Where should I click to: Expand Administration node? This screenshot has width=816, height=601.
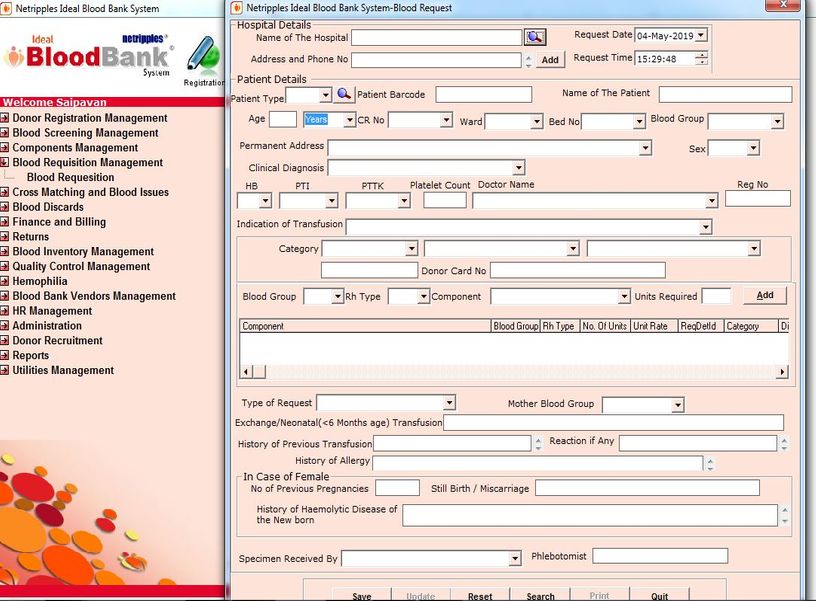click(5, 326)
